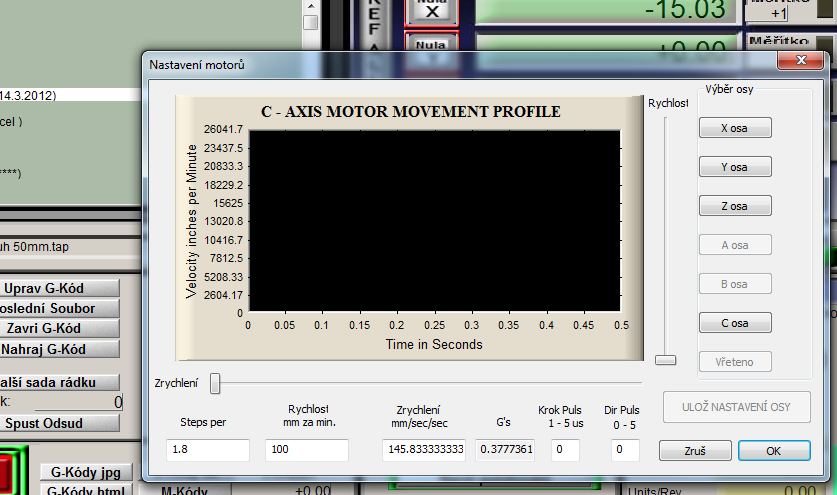
Task: Click the Spust Odsud button
Action: 58,423
